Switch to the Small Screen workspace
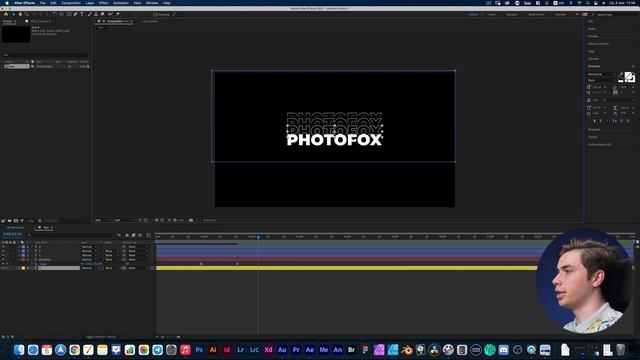This screenshot has width=640, height=360. pos(536,15)
